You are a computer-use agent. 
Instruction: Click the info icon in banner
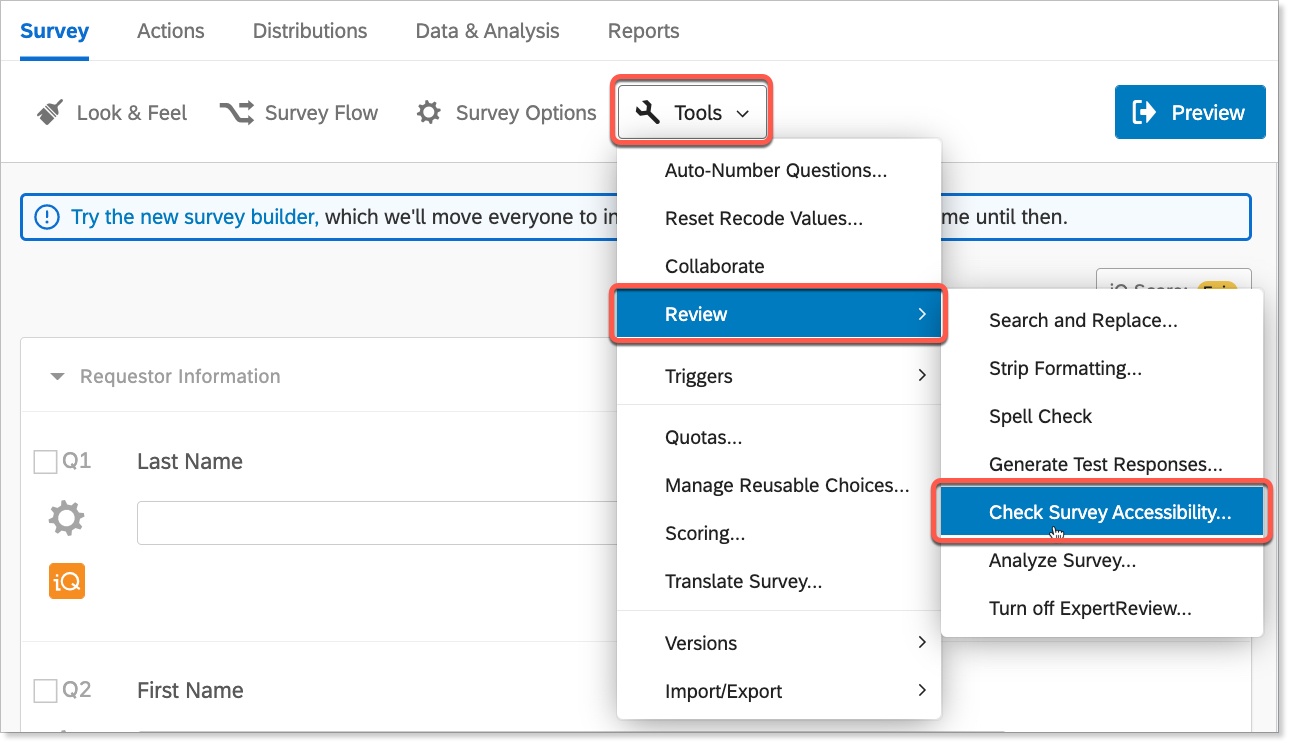46,217
